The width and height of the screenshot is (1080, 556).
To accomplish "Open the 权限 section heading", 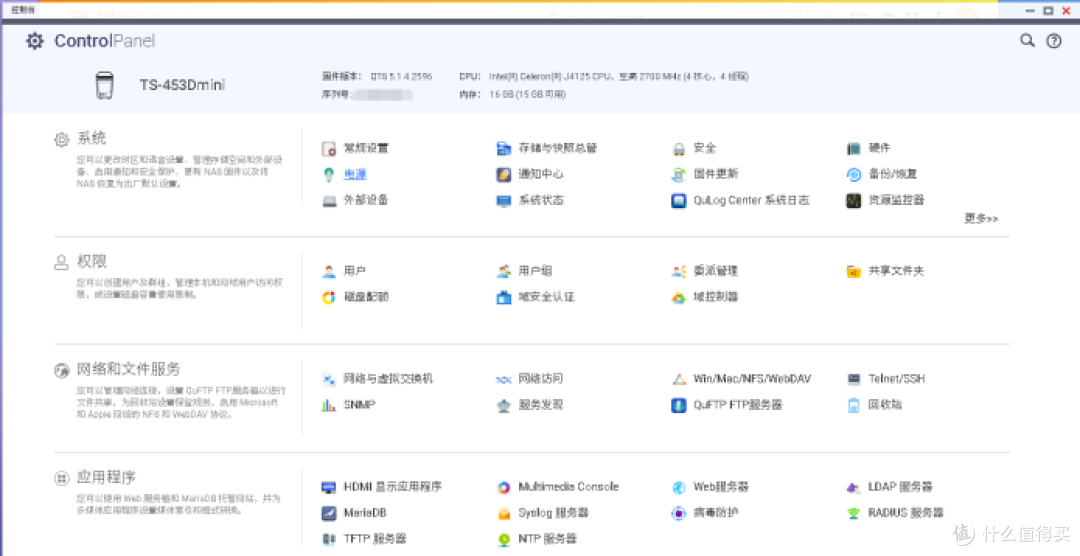I will click(92, 261).
